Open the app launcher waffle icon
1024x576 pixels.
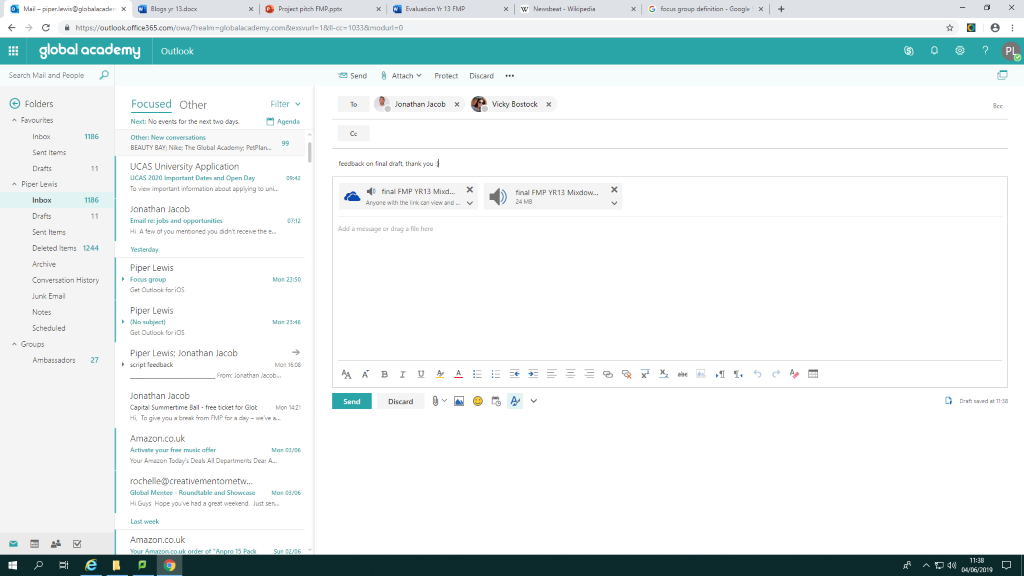(14, 50)
